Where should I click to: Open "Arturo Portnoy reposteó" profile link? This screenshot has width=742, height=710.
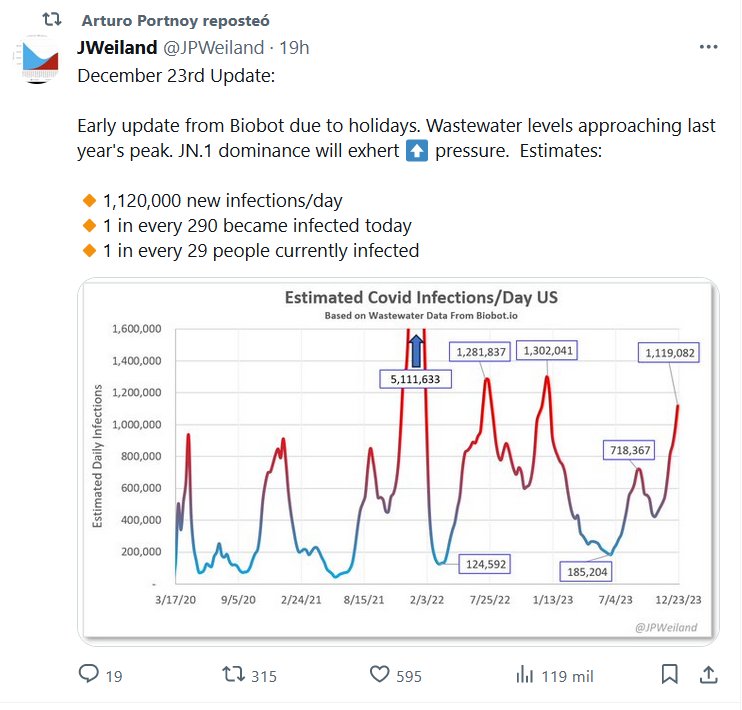click(x=174, y=20)
